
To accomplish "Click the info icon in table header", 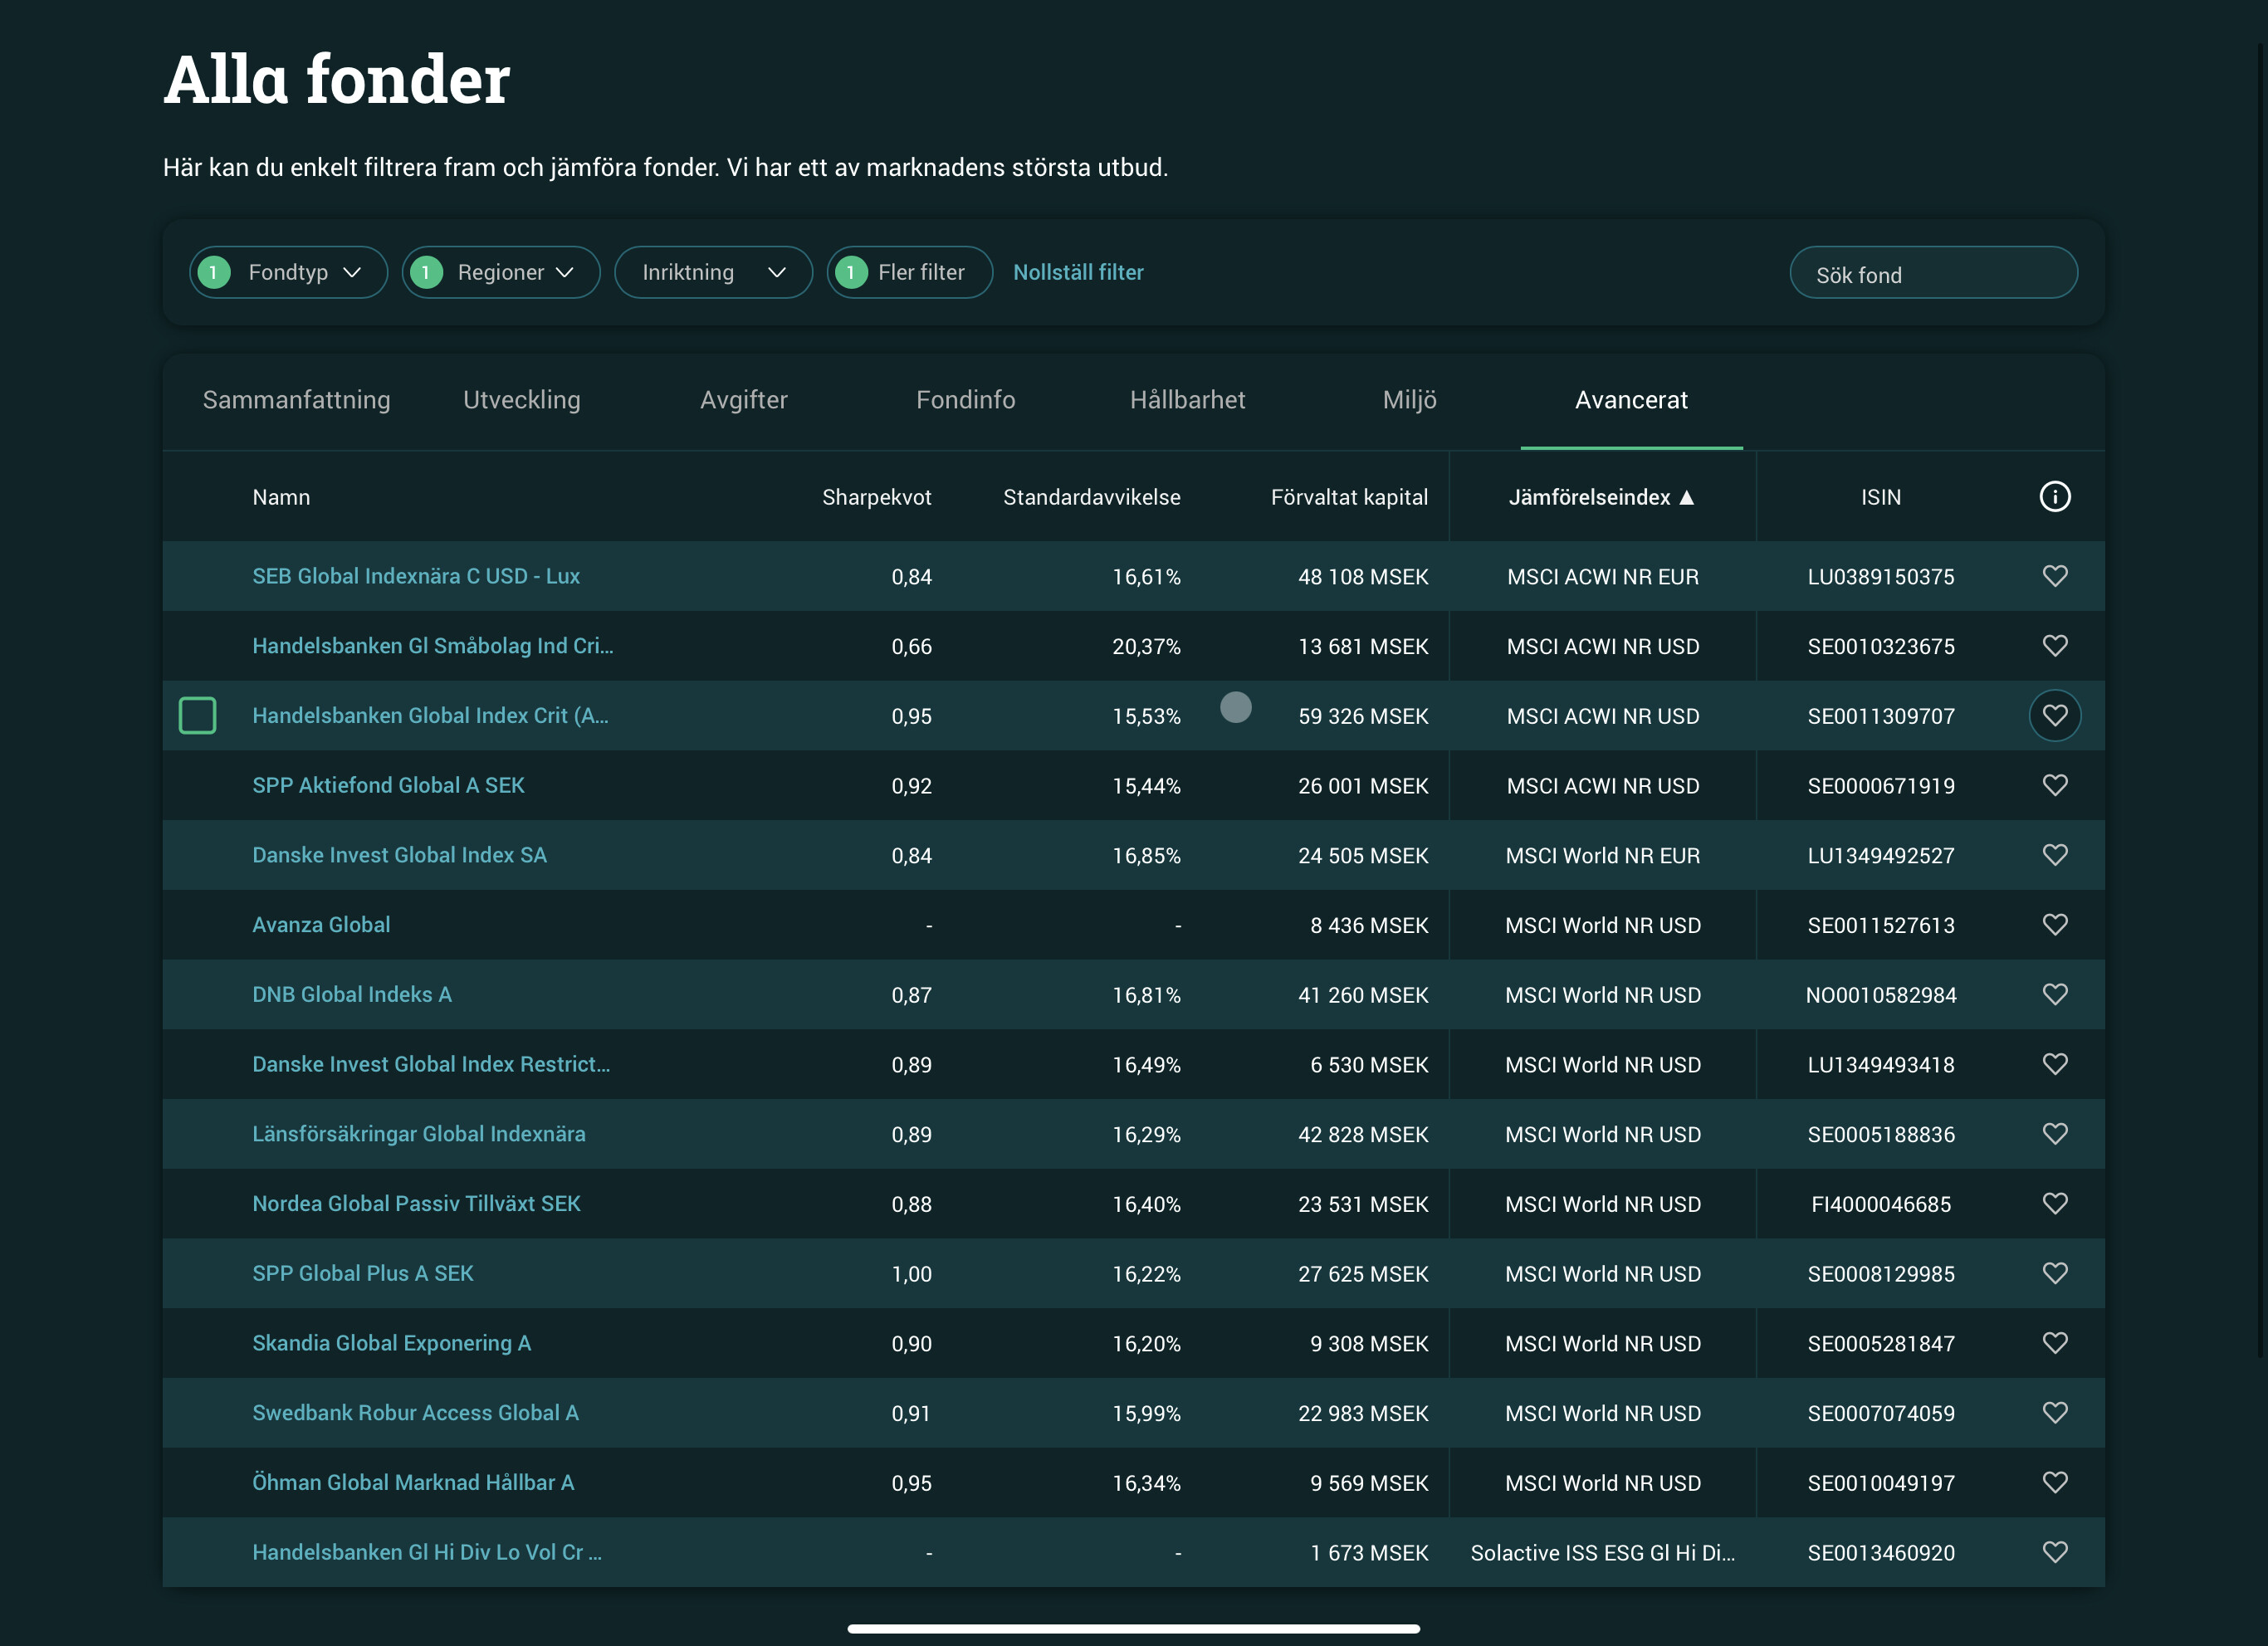I will [2054, 497].
